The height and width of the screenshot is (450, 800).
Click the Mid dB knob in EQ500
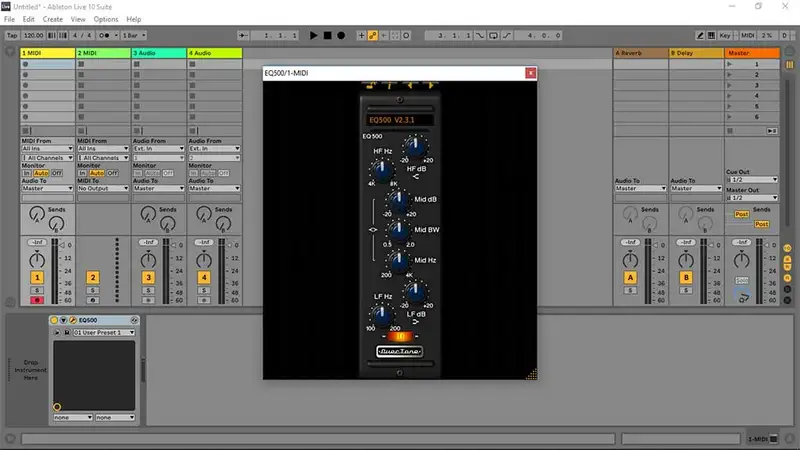tap(397, 200)
